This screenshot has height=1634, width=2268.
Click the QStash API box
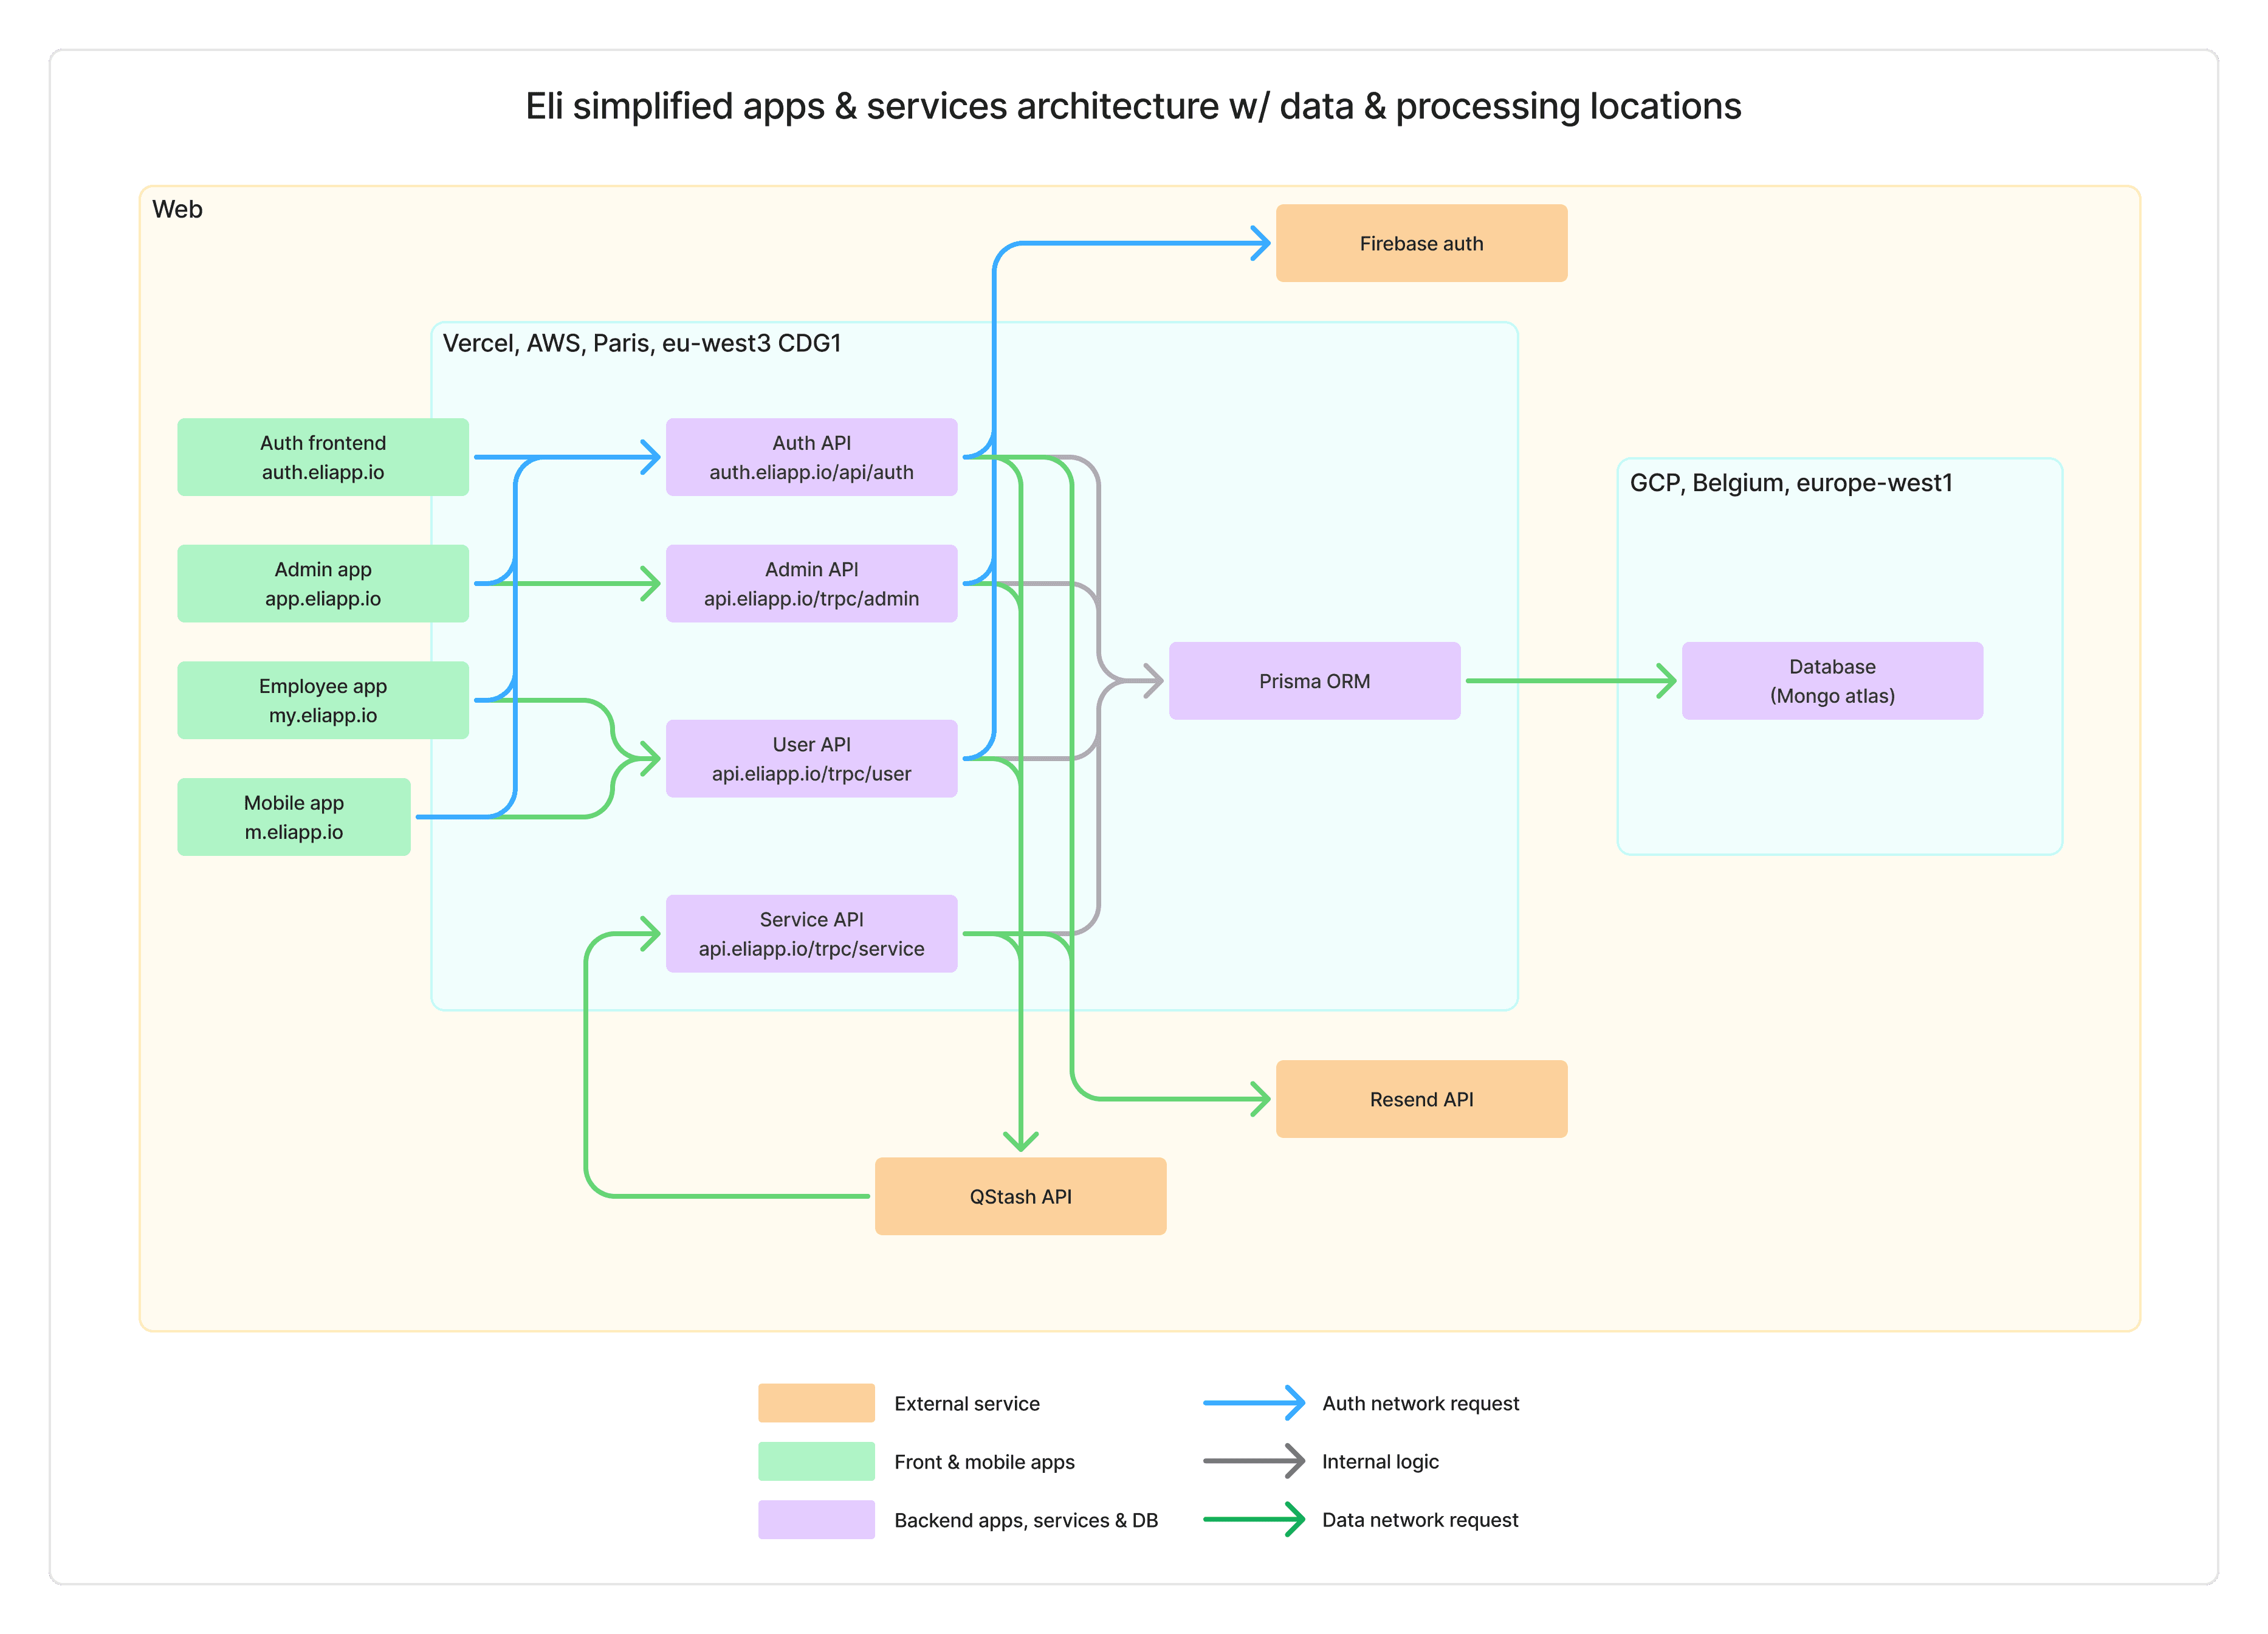1020,1196
